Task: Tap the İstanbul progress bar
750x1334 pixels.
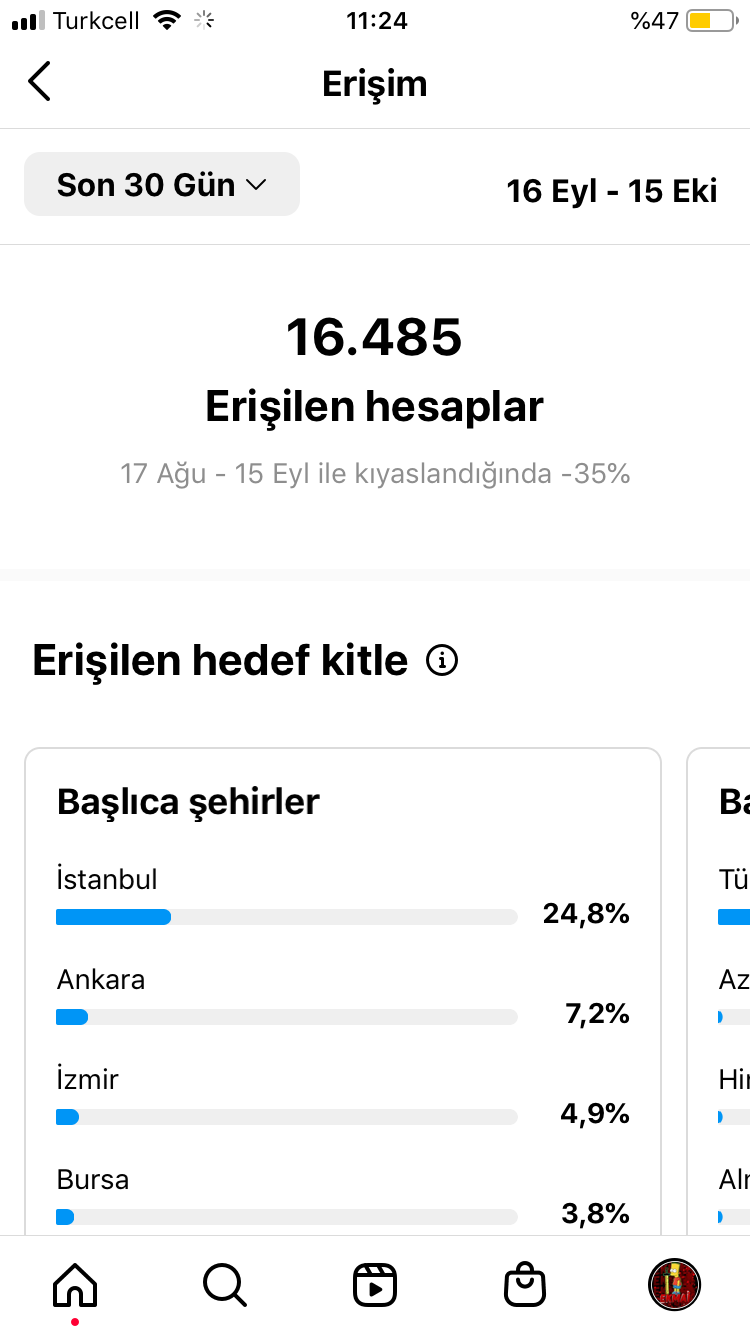Action: point(287,917)
